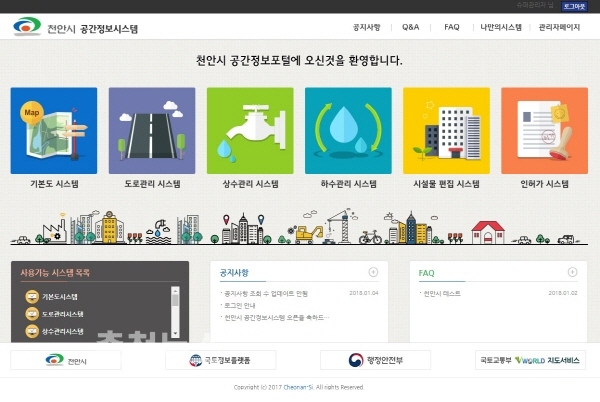Open the 기본도 시스템 map icon tile
The height and width of the screenshot is (402, 600).
click(53, 131)
